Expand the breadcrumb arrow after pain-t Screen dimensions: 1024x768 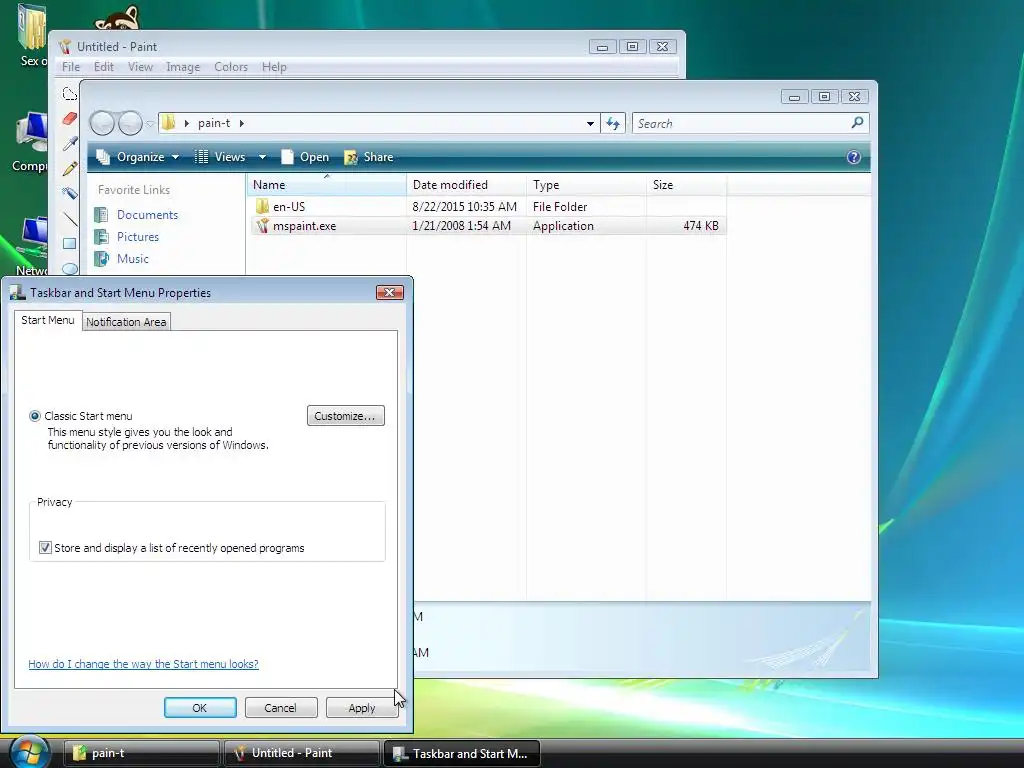[x=242, y=123]
